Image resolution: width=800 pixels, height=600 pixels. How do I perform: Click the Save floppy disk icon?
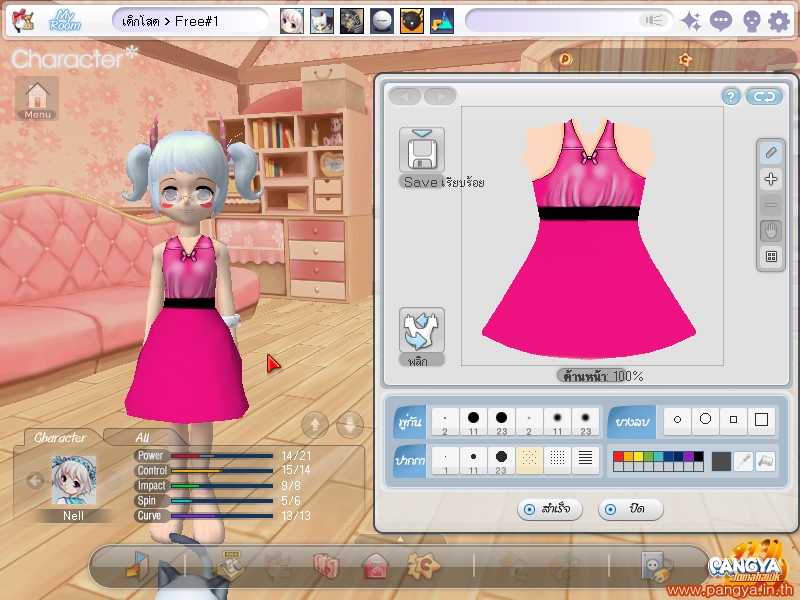click(421, 150)
